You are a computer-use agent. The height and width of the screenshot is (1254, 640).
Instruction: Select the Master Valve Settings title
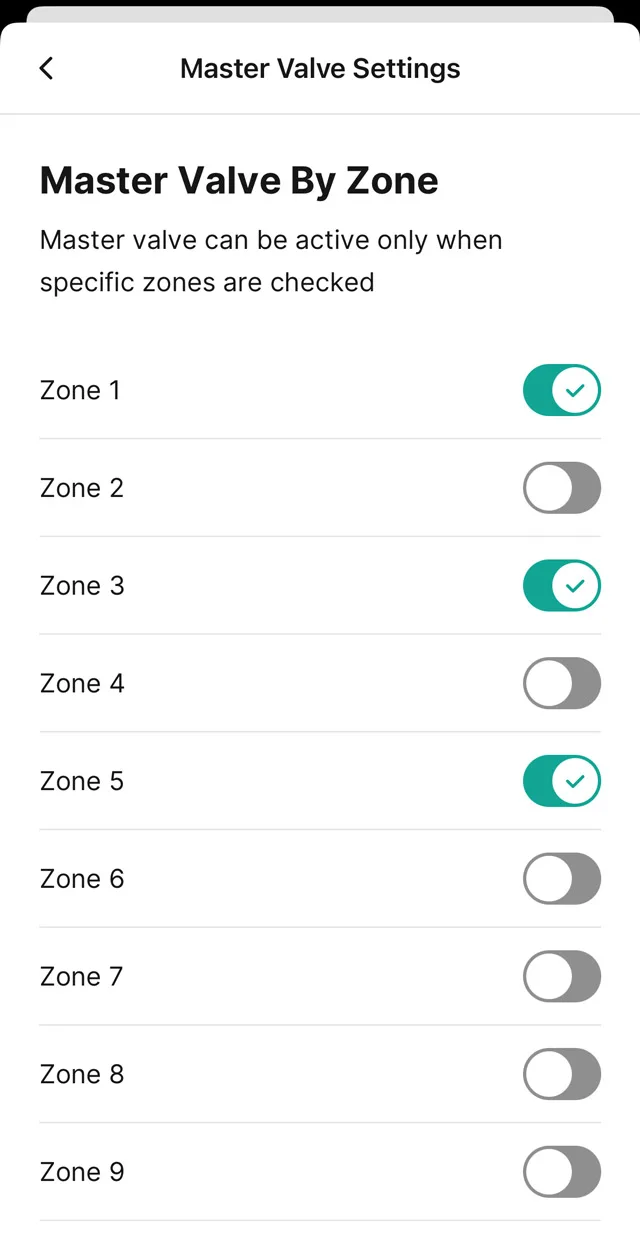(320, 68)
